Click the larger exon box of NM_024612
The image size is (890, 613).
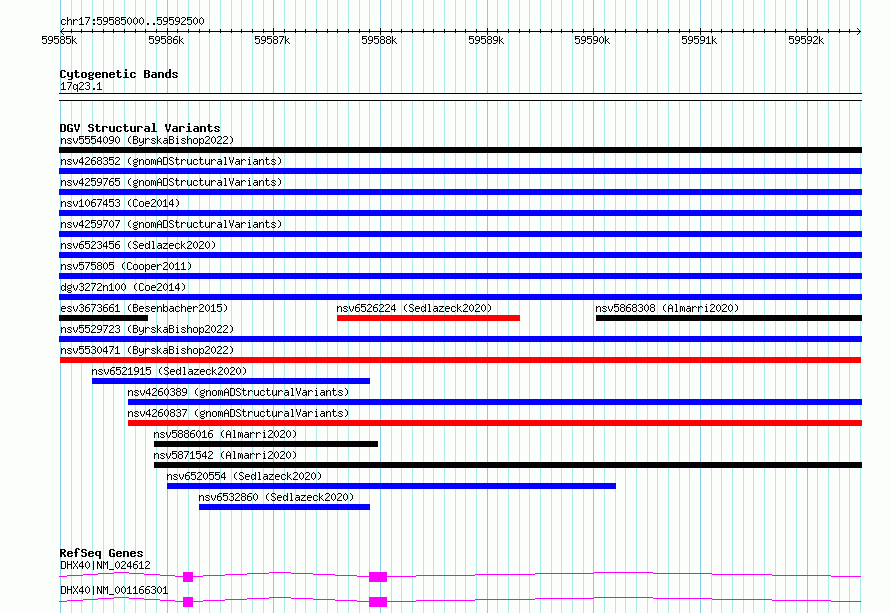pos(378,577)
